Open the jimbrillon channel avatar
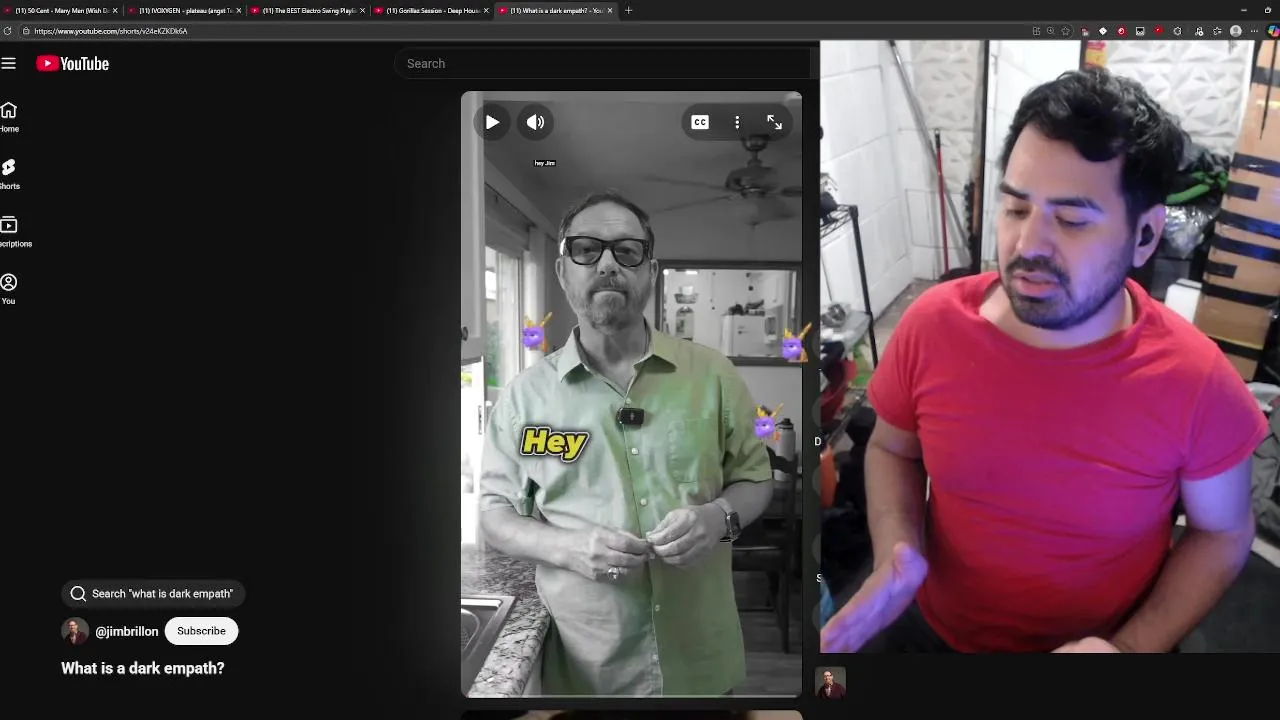Screen dimensions: 1280x720 [x=75, y=631]
